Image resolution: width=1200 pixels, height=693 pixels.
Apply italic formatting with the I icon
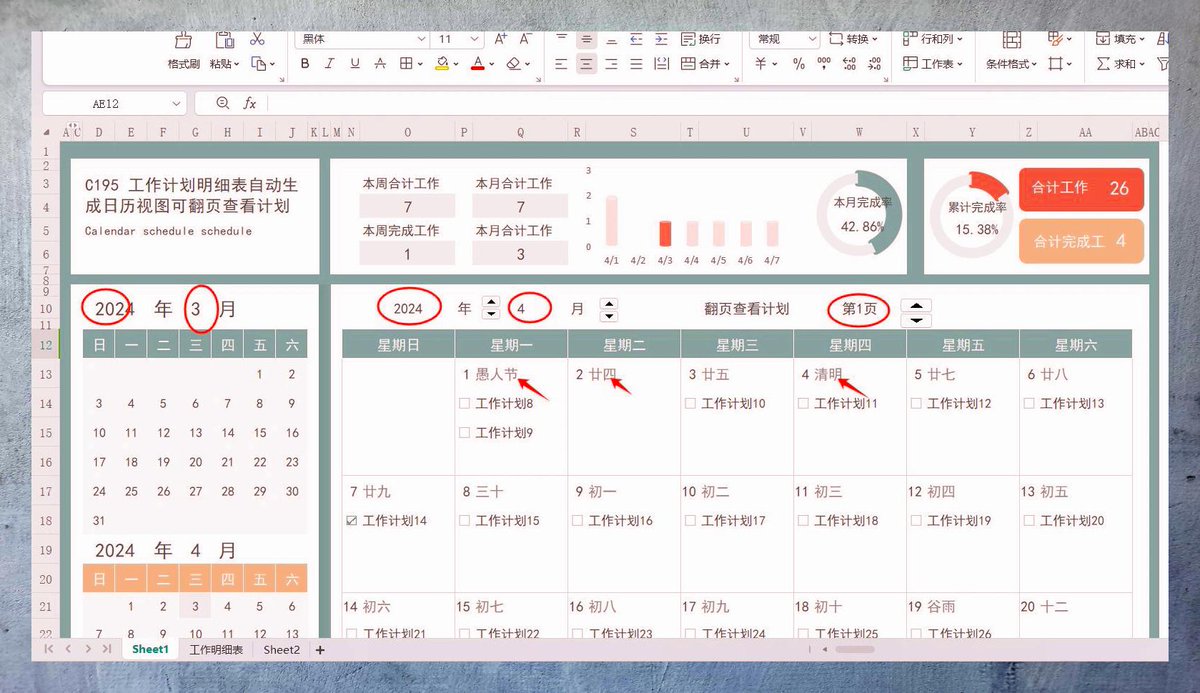pos(331,63)
